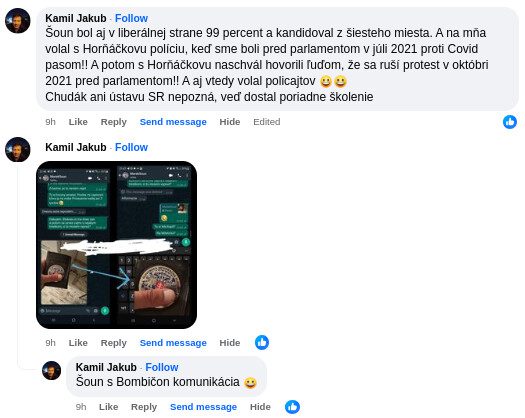This screenshot has height=418, width=525.
Task: Reply to the Bombičon komunikácia comment
Action: pyautogui.click(x=144, y=407)
